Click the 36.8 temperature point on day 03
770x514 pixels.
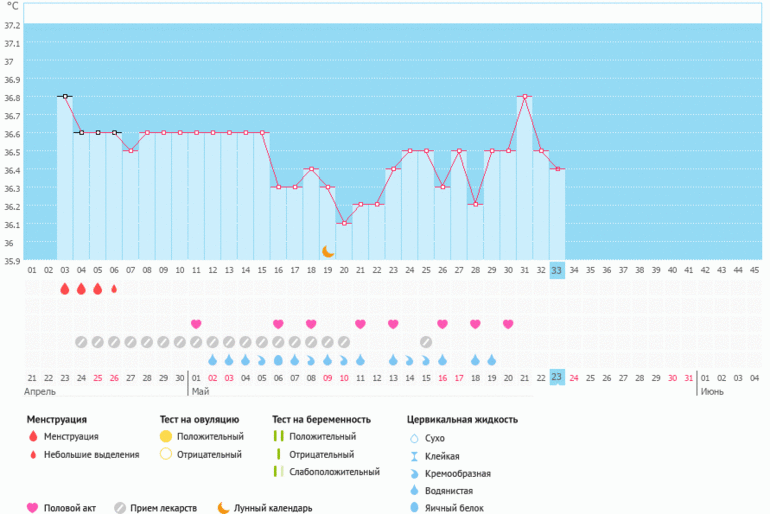pyautogui.click(x=65, y=97)
